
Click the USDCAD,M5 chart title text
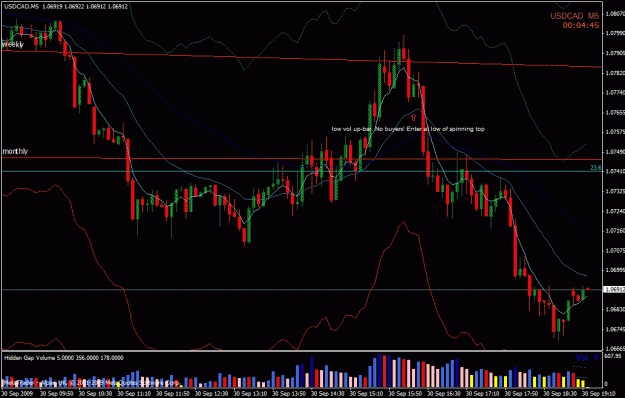[65, 6]
